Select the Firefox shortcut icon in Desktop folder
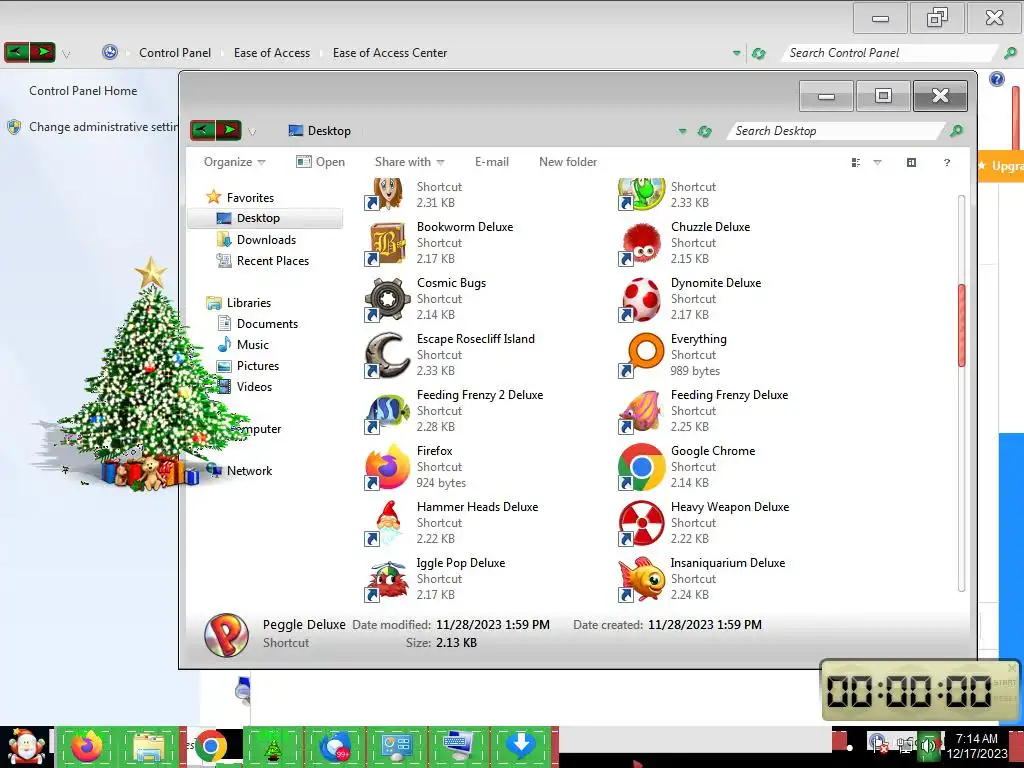This screenshot has height=768, width=1024. [387, 468]
